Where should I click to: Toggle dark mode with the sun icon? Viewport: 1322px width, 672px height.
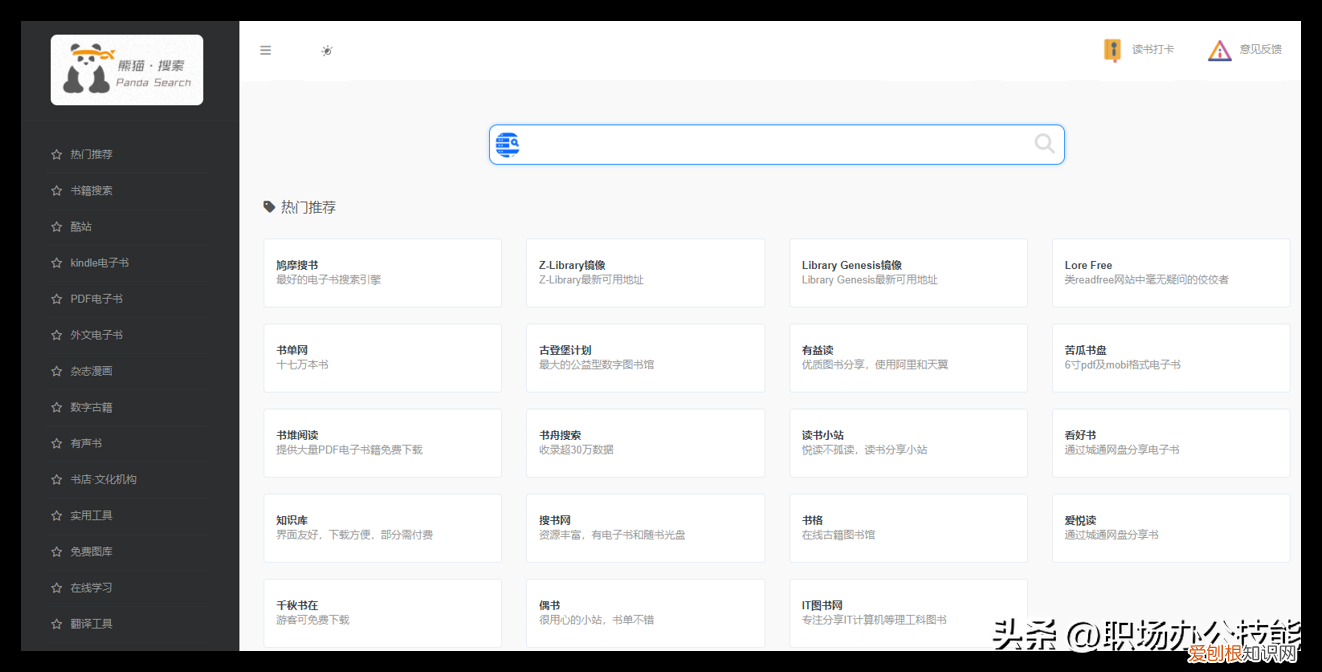(x=327, y=49)
